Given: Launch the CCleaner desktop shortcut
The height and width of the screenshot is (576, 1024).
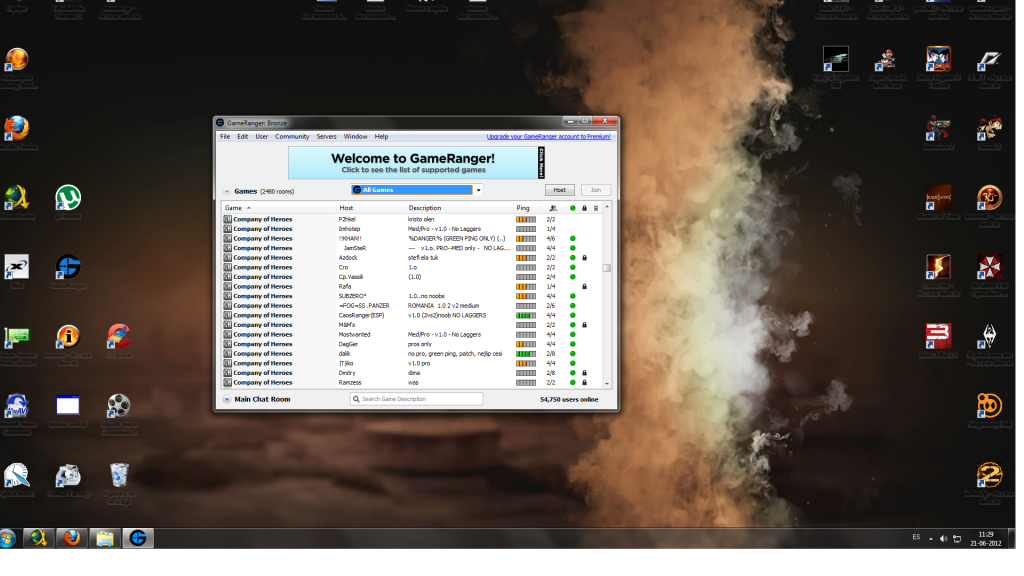Looking at the screenshot, I should point(119,336).
